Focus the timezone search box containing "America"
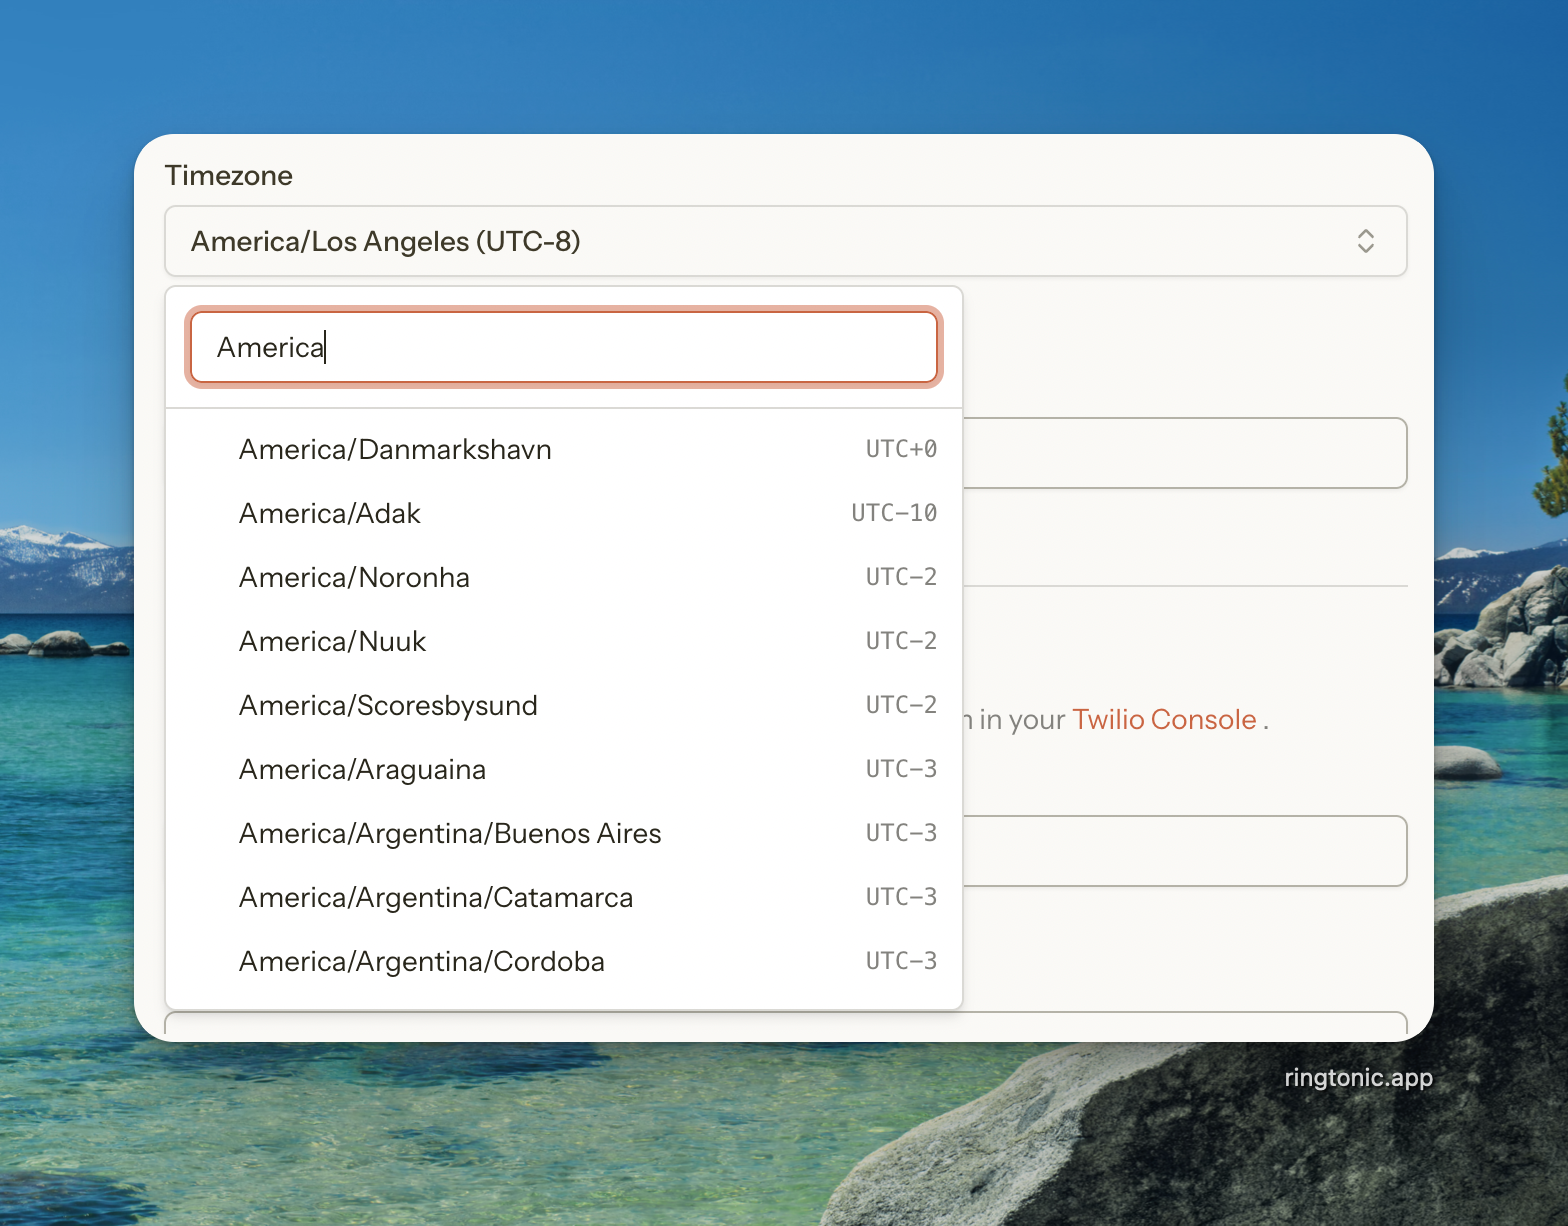Viewport: 1568px width, 1226px height. point(564,347)
